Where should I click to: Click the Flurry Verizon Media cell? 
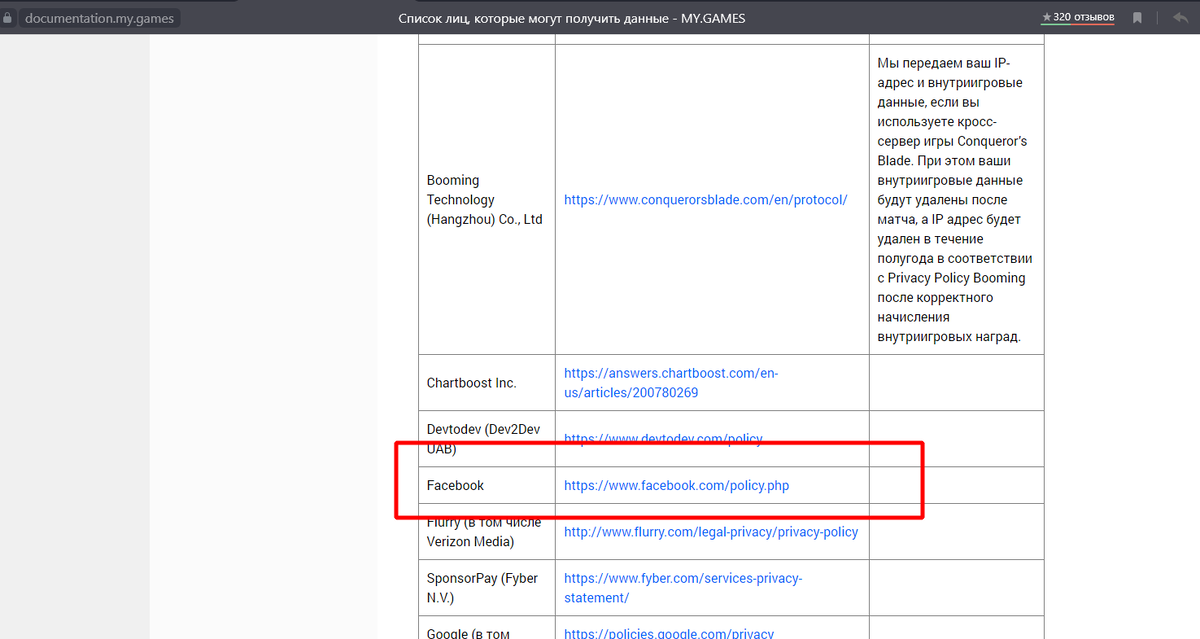pyautogui.click(x=486, y=532)
